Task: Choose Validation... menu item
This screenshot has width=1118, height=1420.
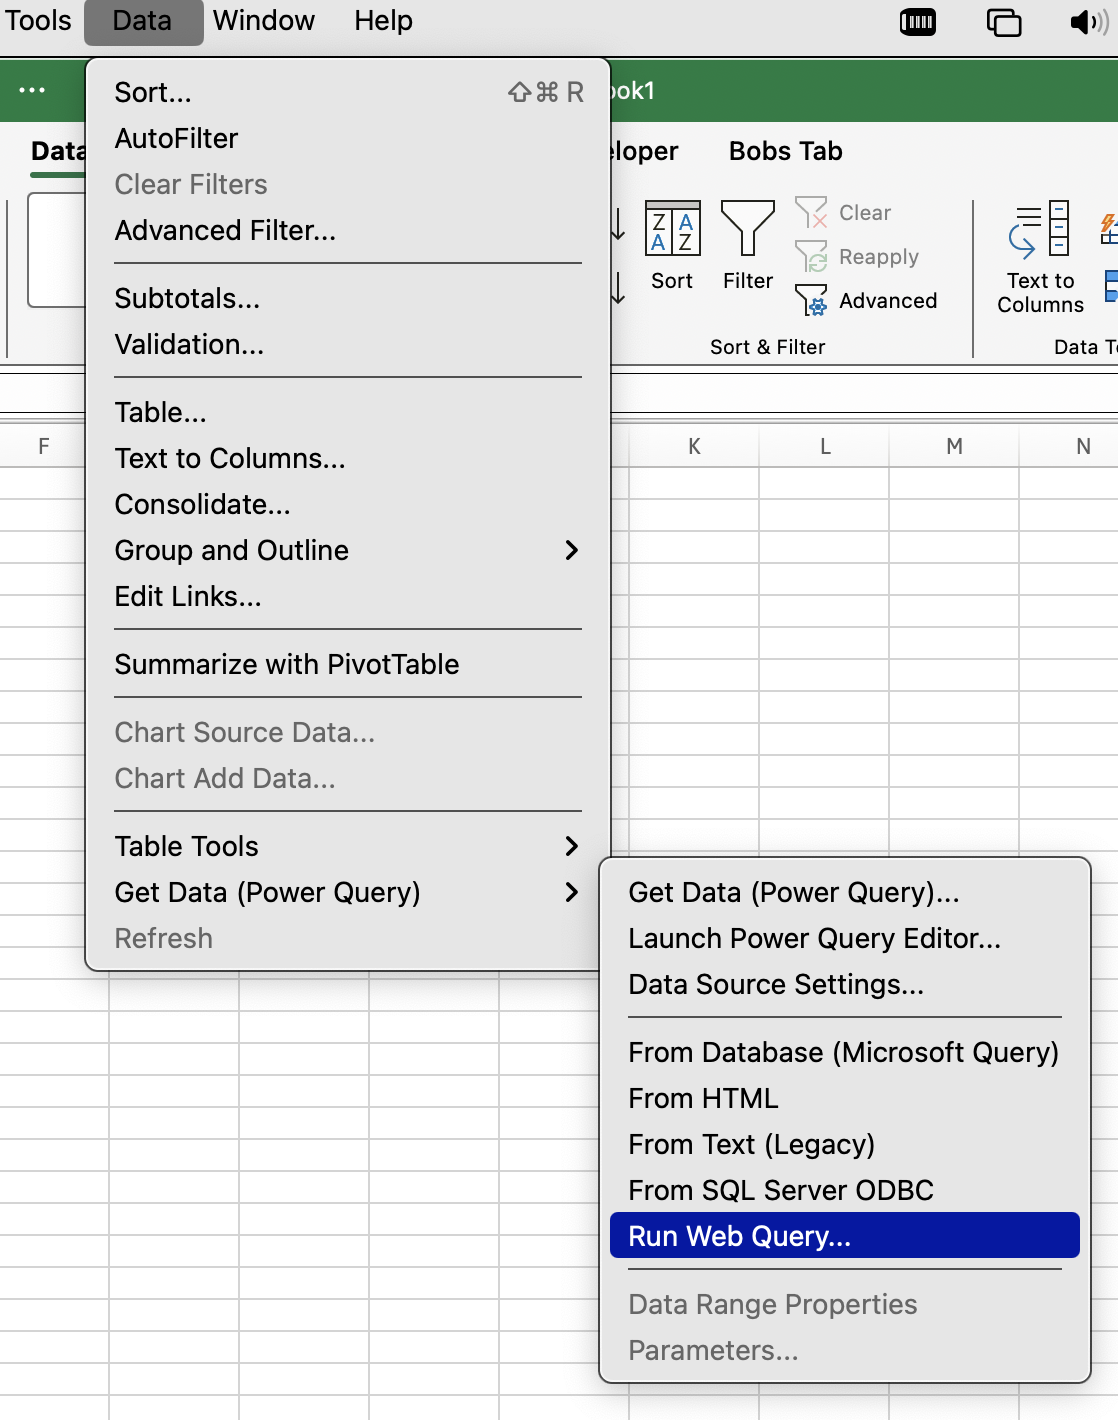Action: point(348,344)
